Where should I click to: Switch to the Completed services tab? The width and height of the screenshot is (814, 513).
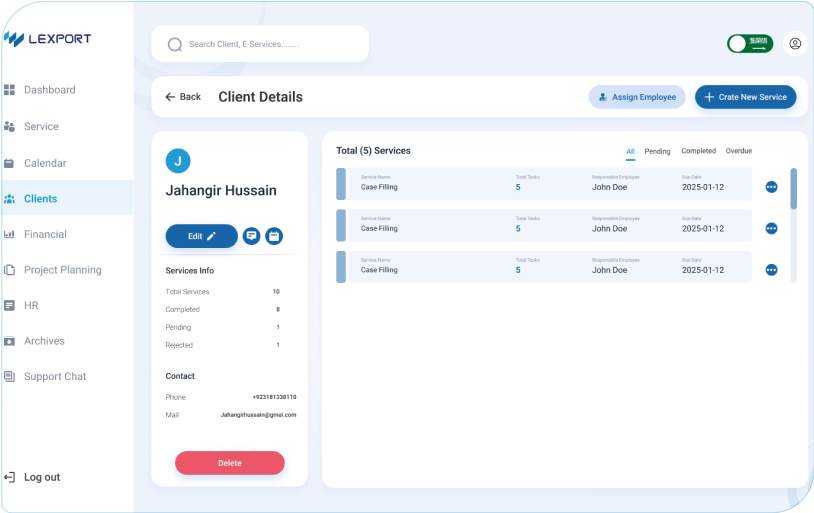pos(698,151)
